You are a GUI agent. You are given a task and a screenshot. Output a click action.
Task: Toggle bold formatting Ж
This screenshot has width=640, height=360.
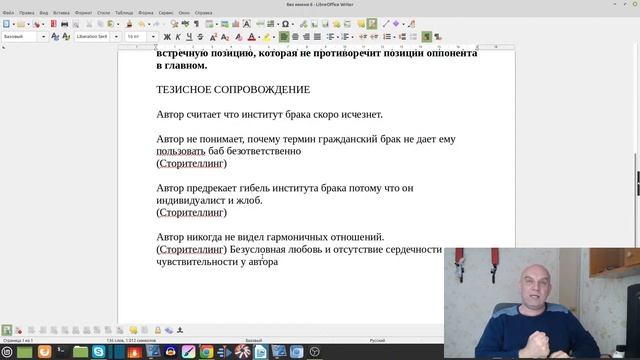tap(167, 37)
